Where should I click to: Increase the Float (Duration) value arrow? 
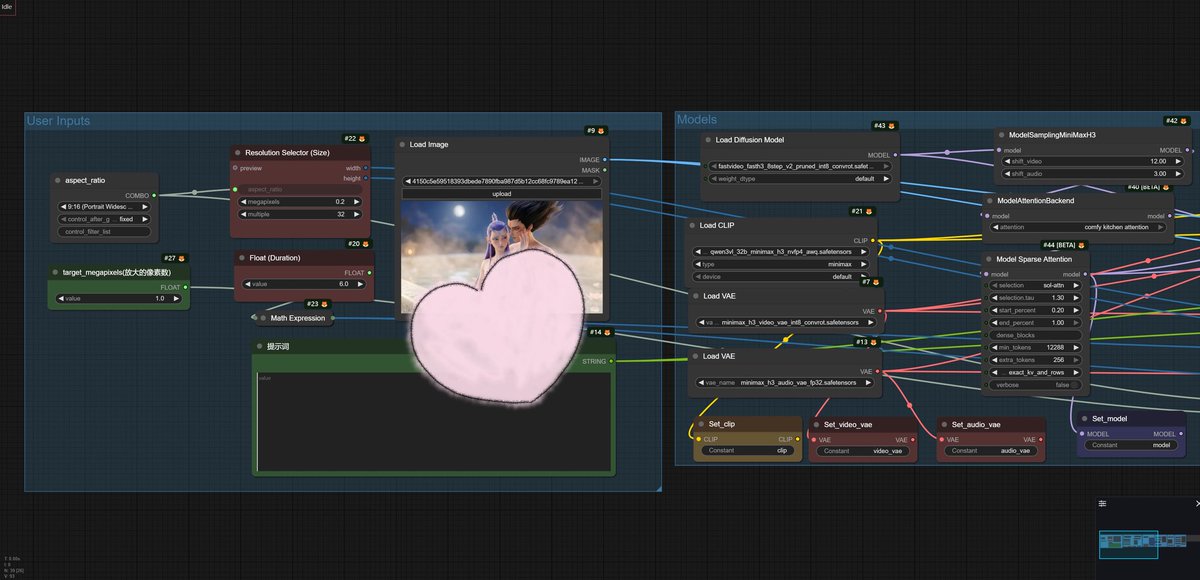tap(363, 284)
